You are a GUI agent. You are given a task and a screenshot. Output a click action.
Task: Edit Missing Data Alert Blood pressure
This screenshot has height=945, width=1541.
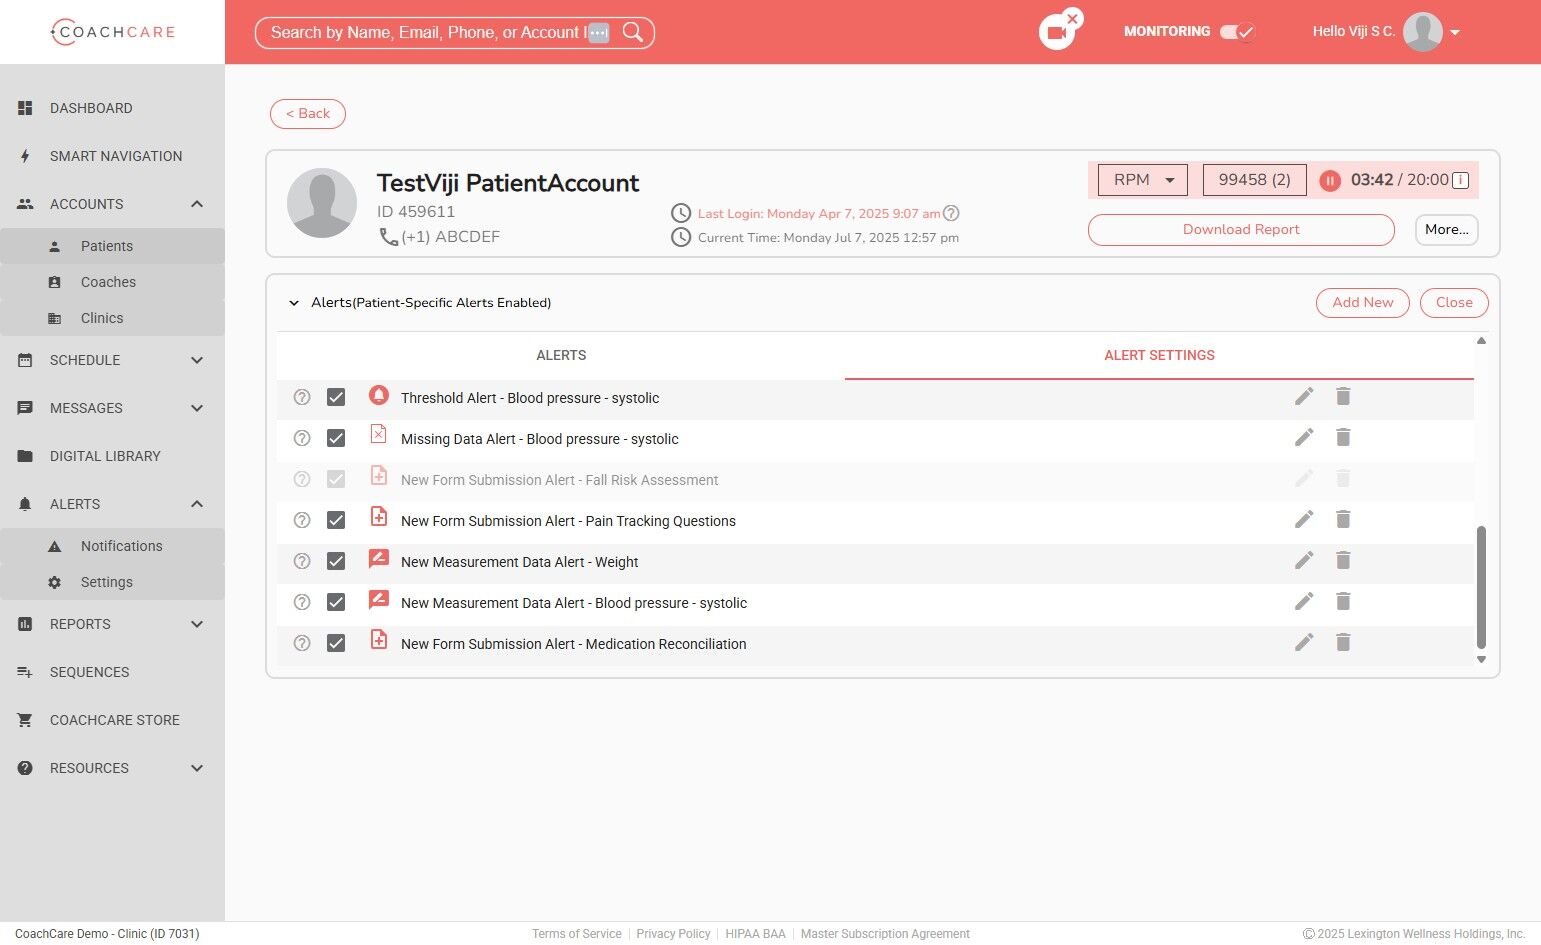1304,438
